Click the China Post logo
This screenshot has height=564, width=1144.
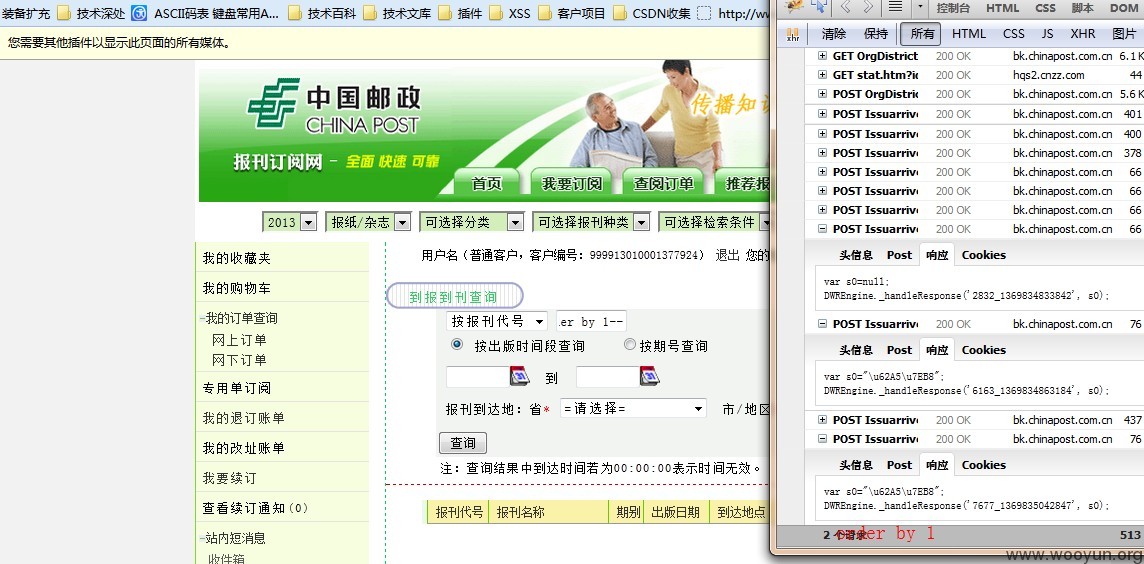[333, 107]
